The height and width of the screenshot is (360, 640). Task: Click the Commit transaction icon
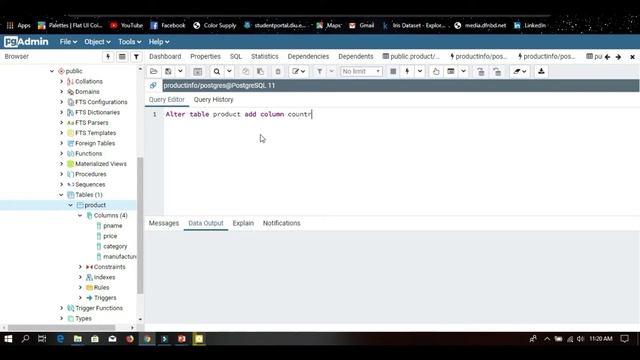[x=481, y=71]
